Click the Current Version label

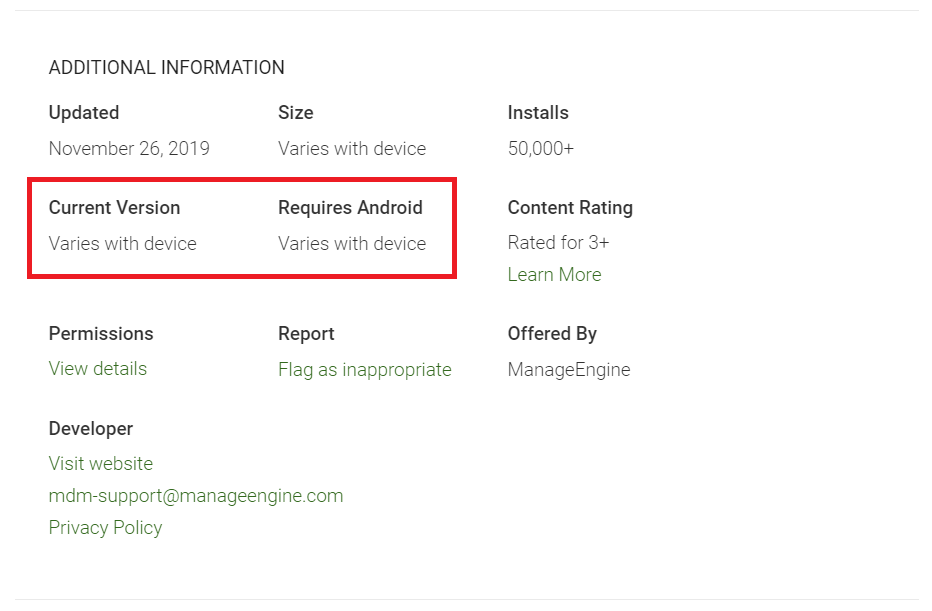[x=114, y=208]
